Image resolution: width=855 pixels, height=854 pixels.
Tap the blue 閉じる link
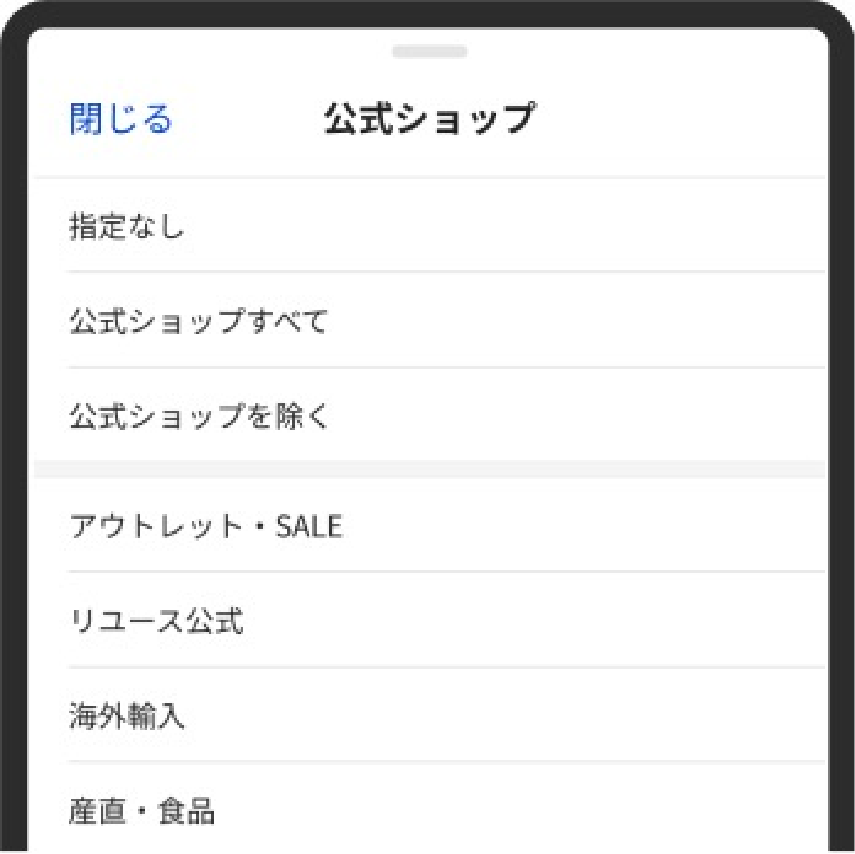coord(121,118)
